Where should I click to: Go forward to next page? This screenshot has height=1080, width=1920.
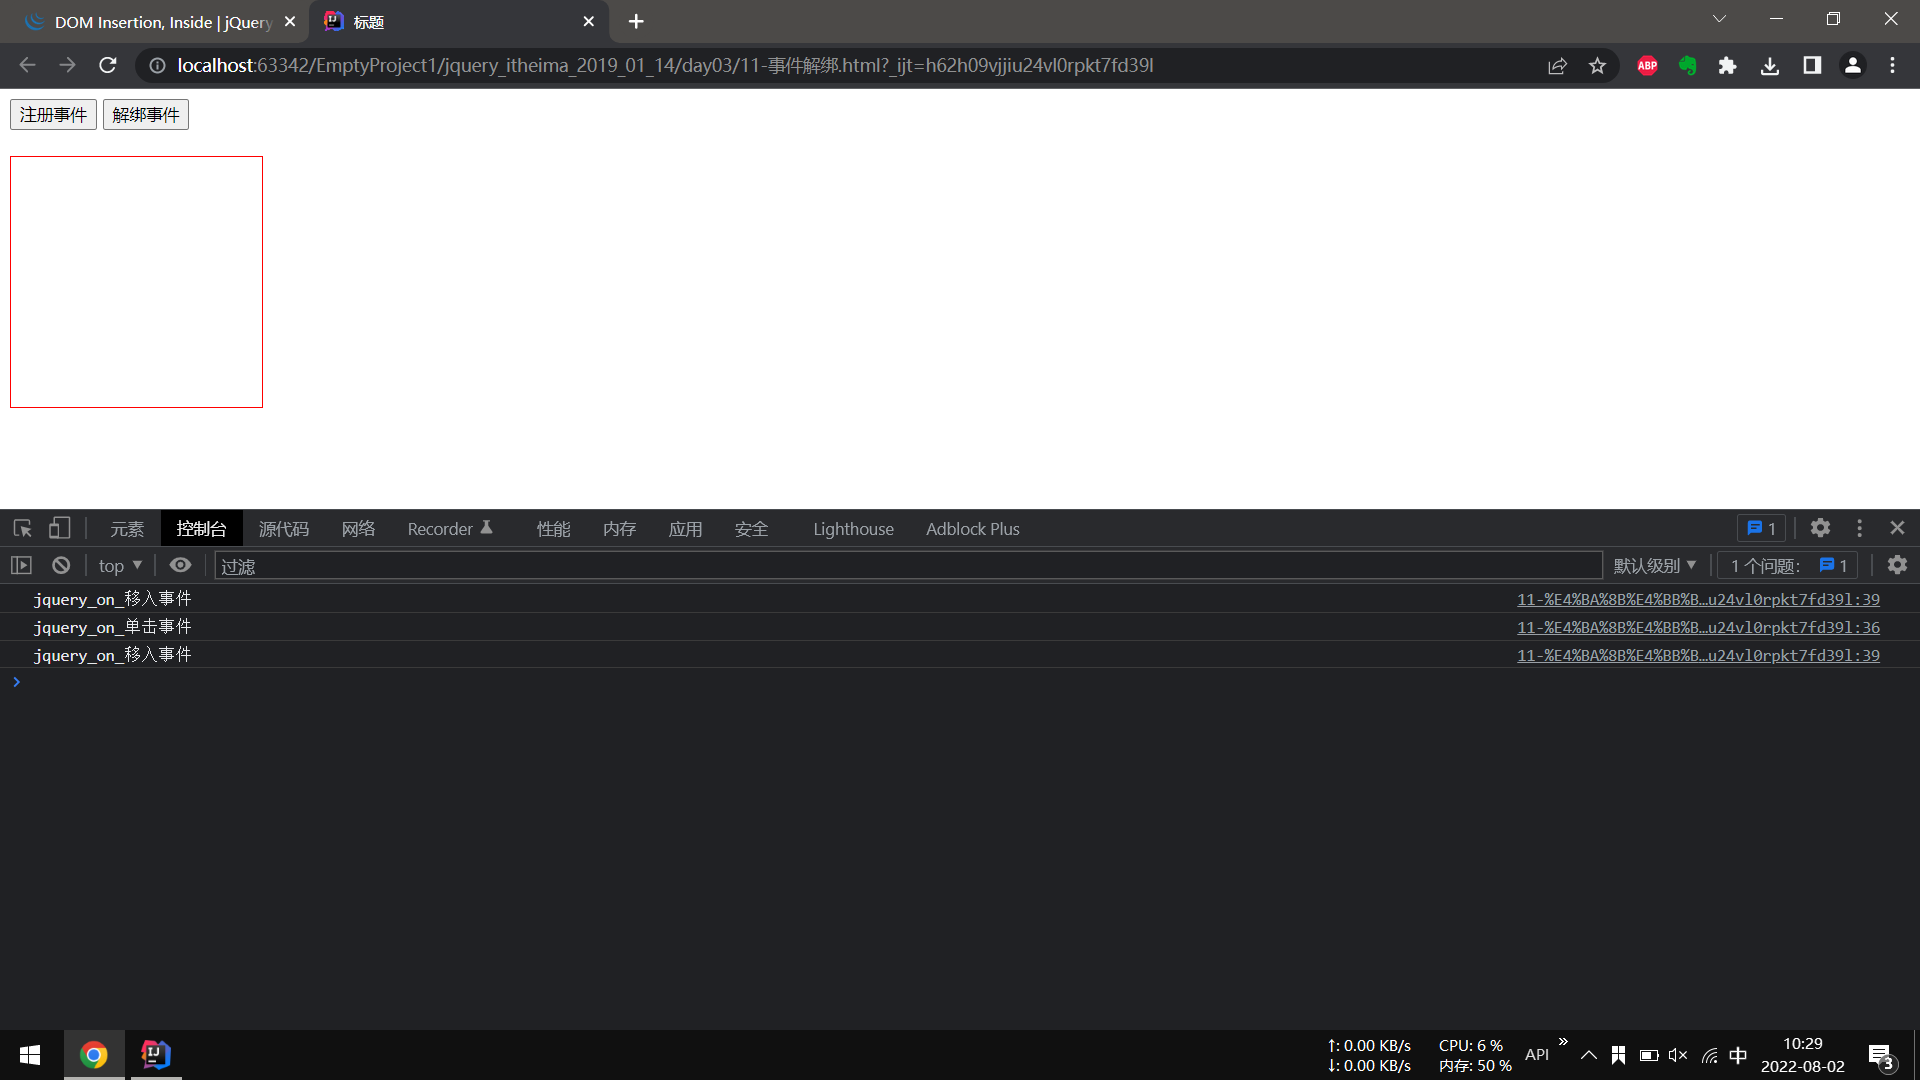67,65
